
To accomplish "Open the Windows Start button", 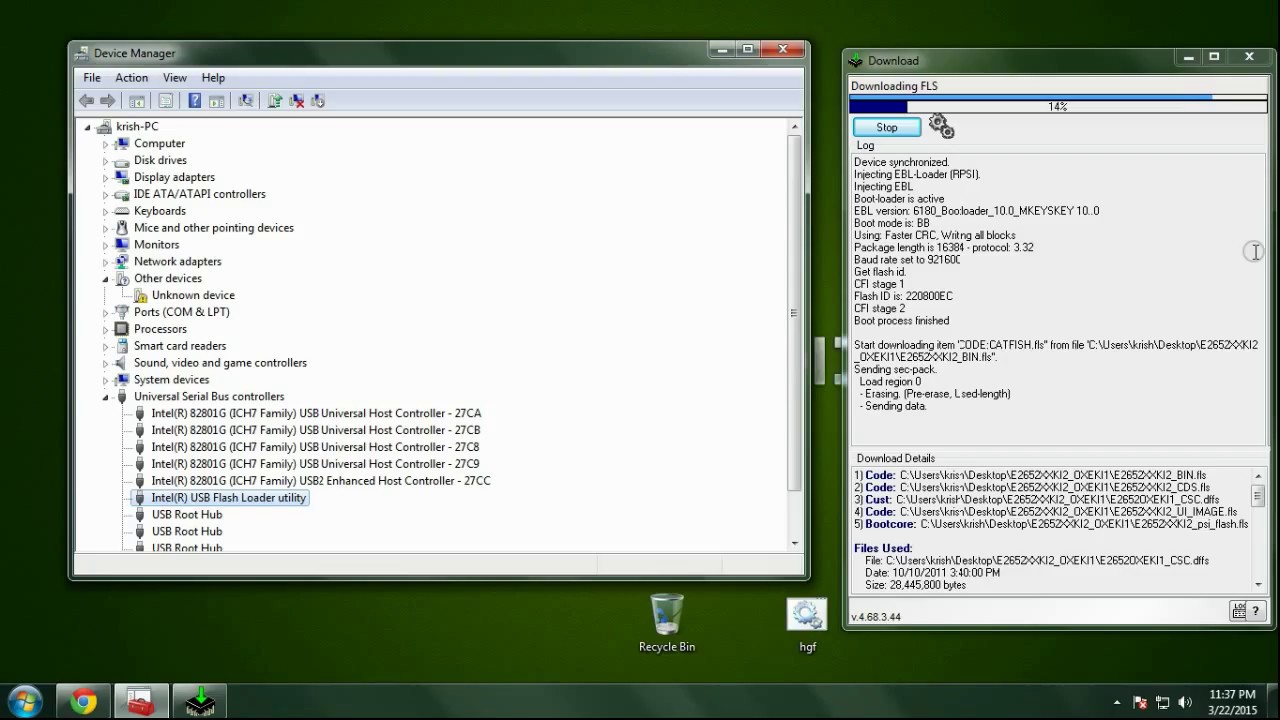I will (25, 701).
